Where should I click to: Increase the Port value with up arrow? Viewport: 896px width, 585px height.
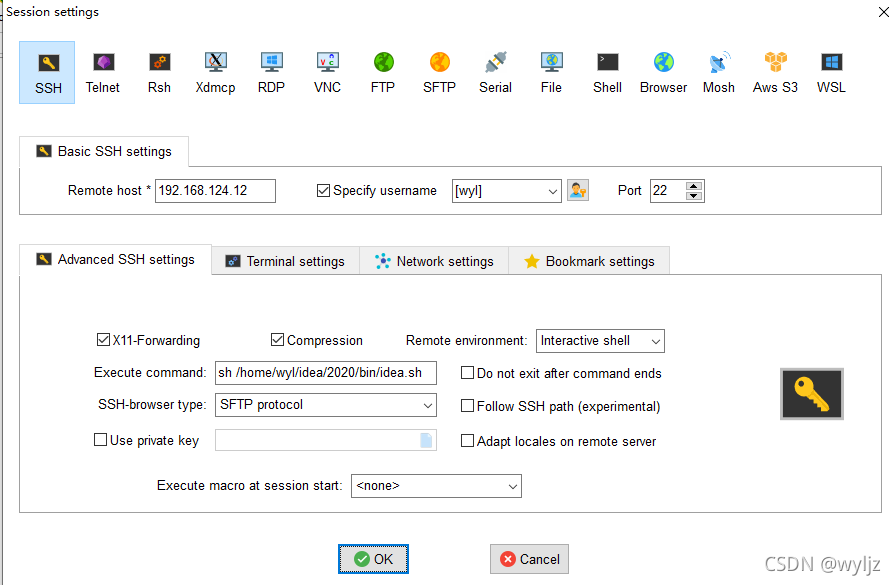click(x=694, y=186)
